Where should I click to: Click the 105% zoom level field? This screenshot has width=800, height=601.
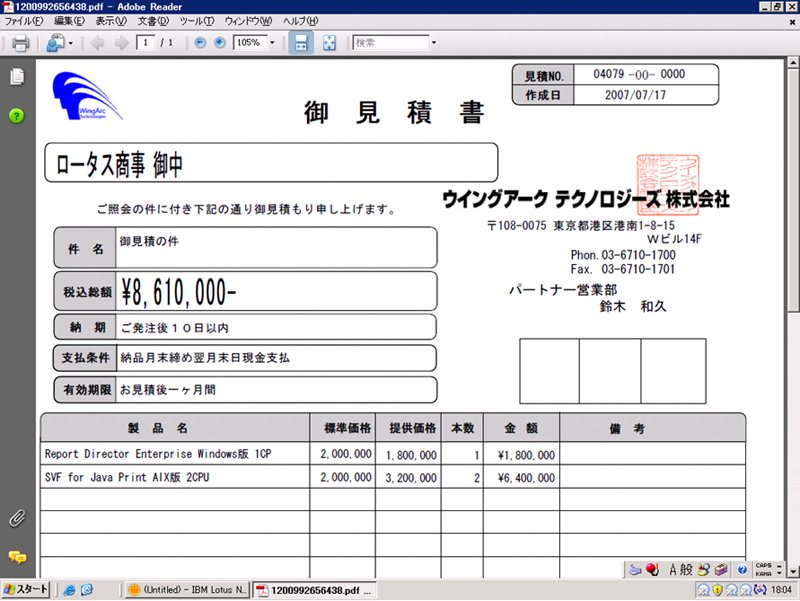pyautogui.click(x=250, y=42)
